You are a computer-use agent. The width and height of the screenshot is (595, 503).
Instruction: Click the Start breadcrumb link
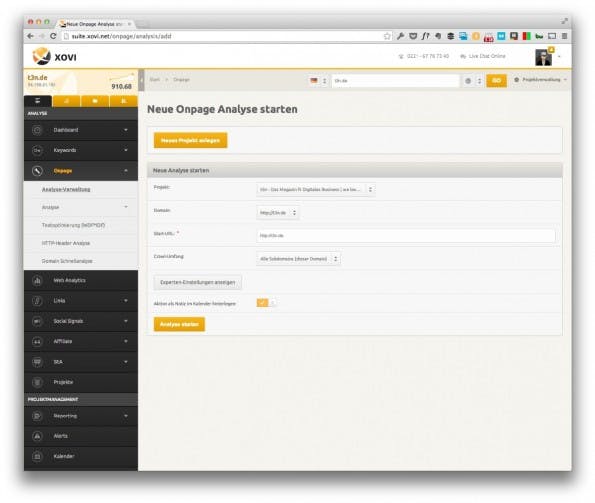click(x=155, y=80)
